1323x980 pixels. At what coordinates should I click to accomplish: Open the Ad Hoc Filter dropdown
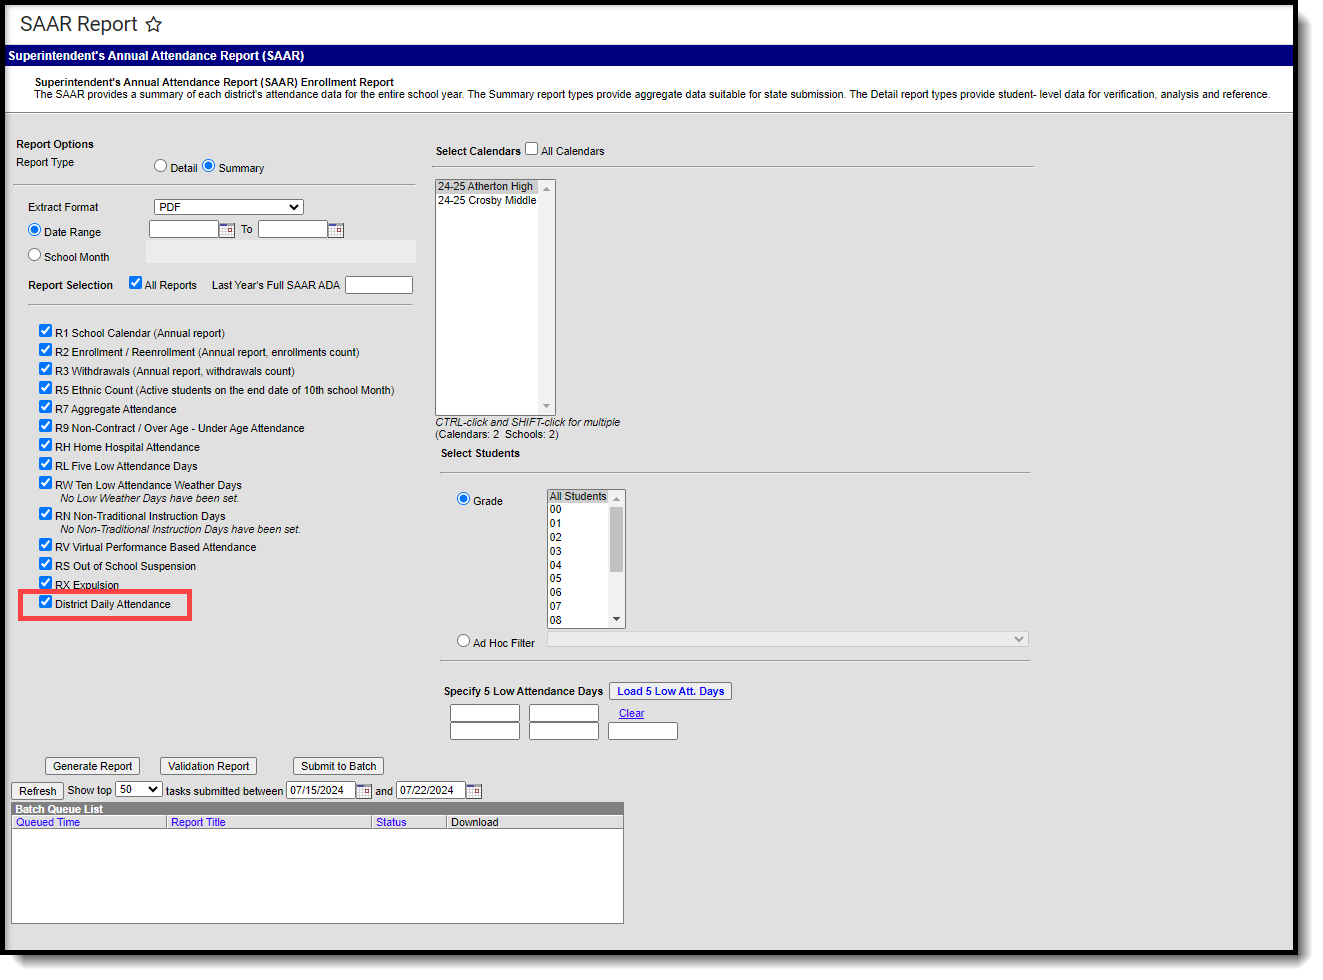(x=788, y=640)
